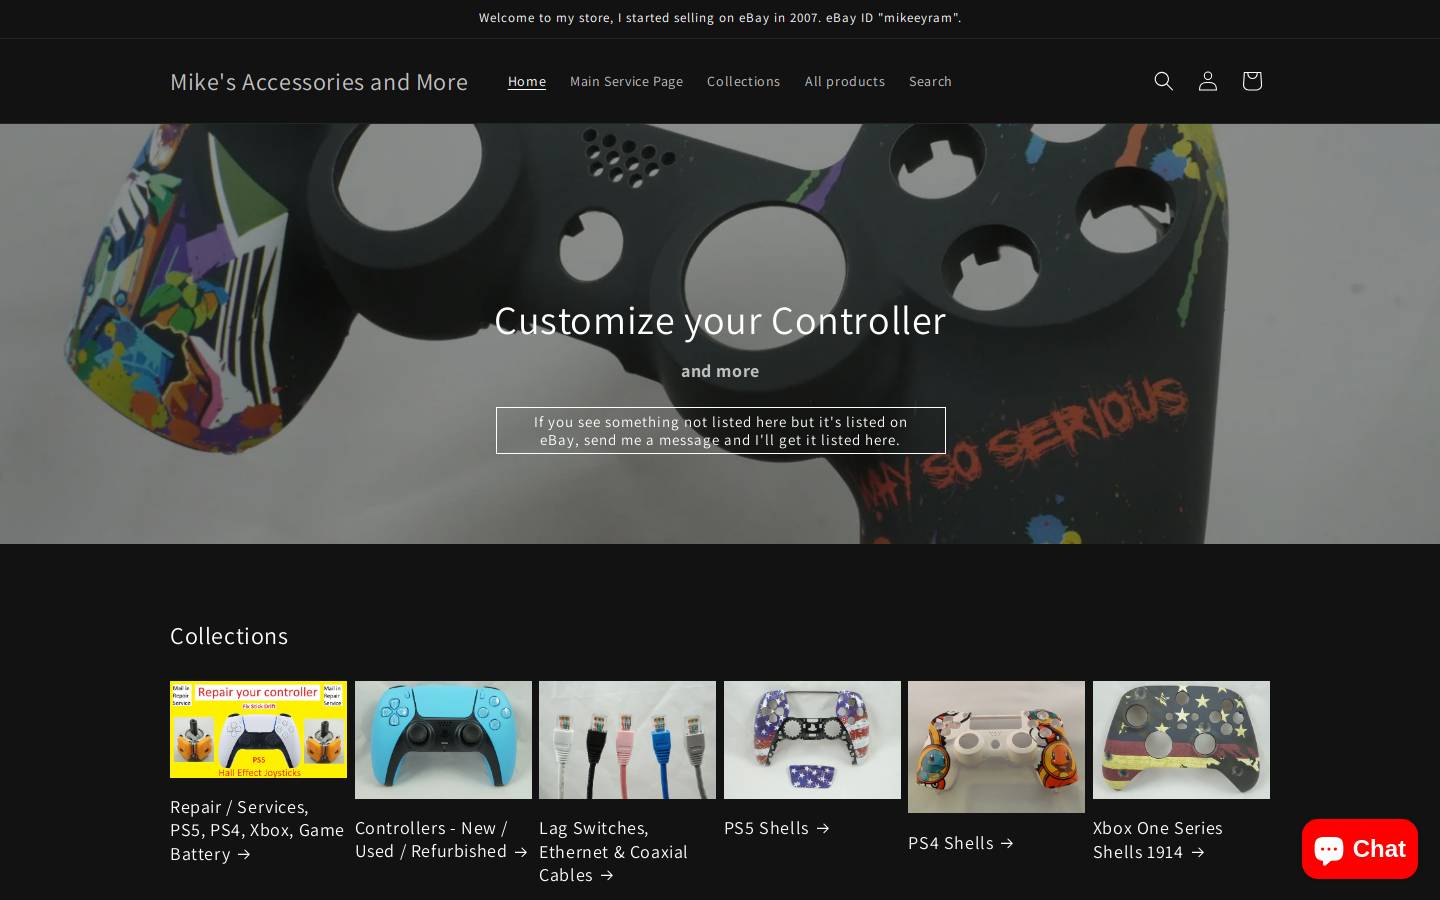
Task: Open the PS5 Shells collection link
Action: pyautogui.click(x=777, y=828)
